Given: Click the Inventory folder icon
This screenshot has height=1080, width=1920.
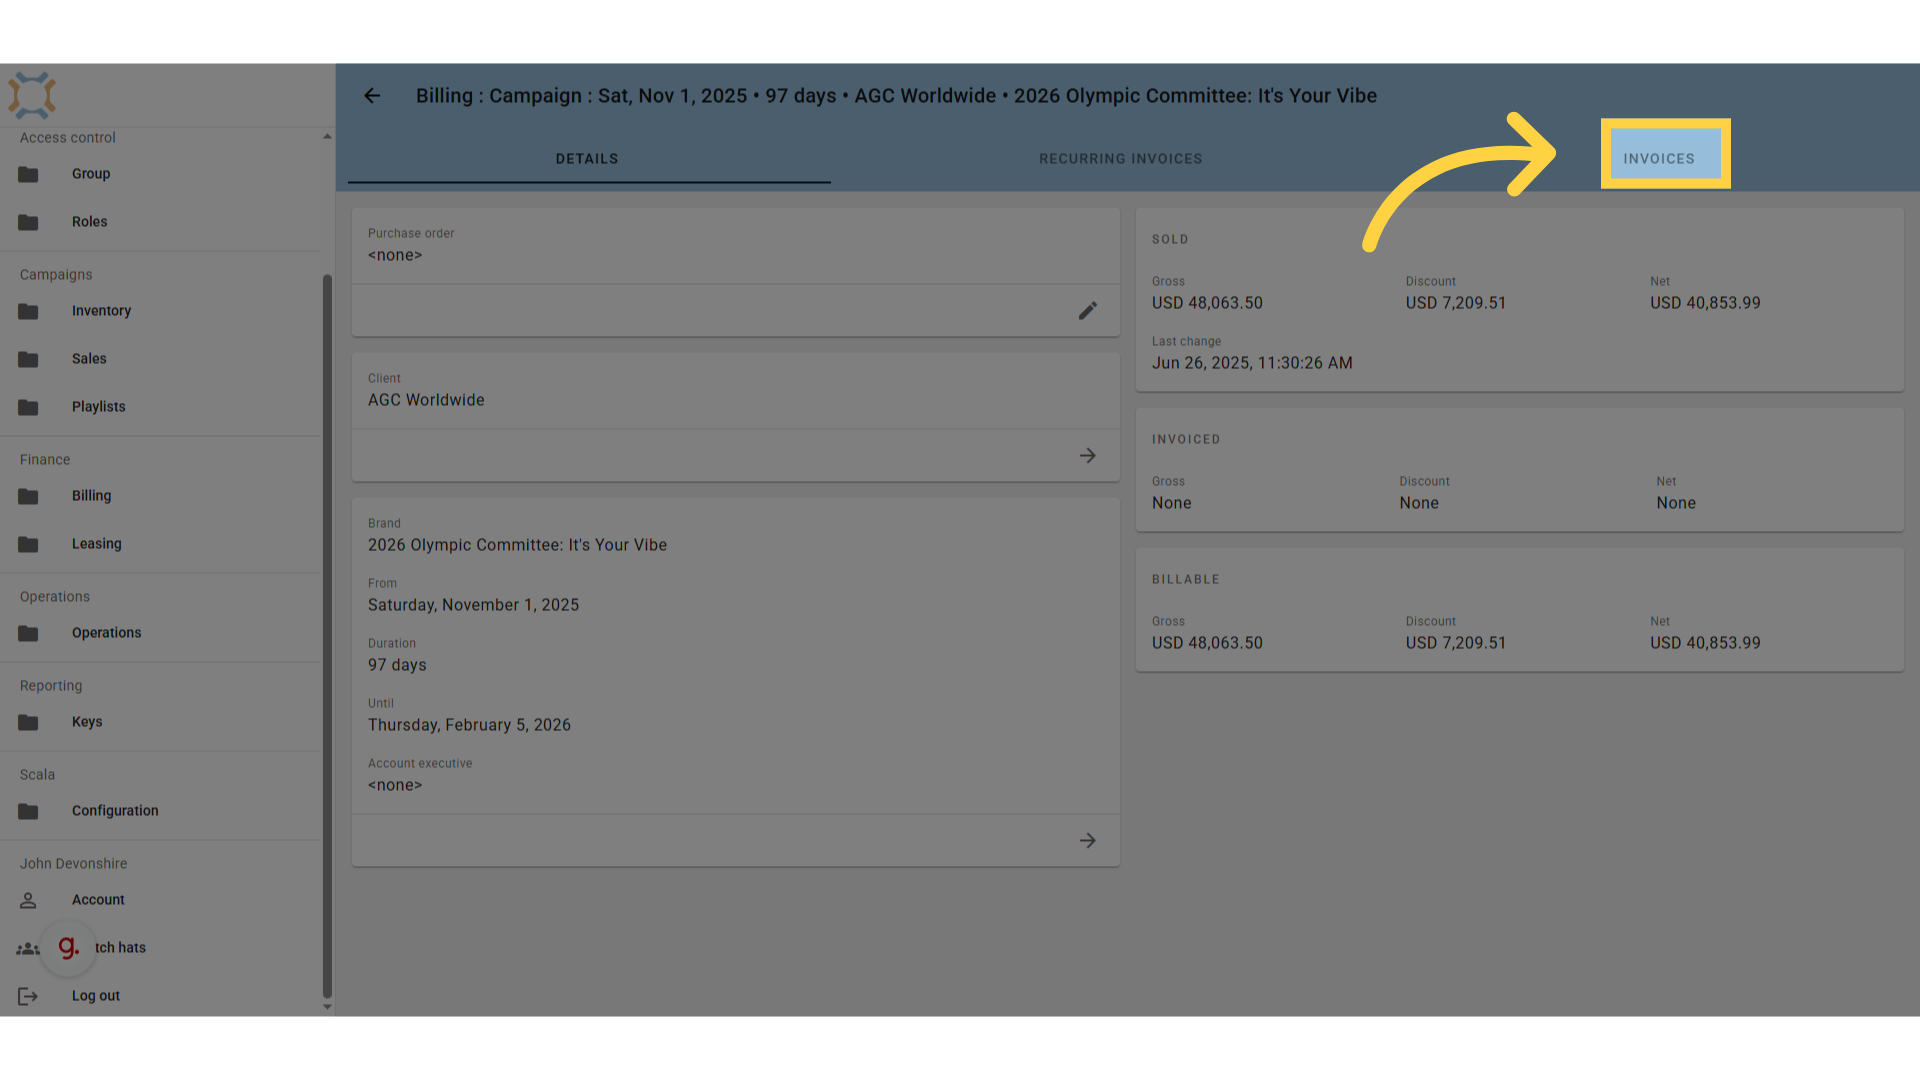Looking at the screenshot, I should (28, 311).
